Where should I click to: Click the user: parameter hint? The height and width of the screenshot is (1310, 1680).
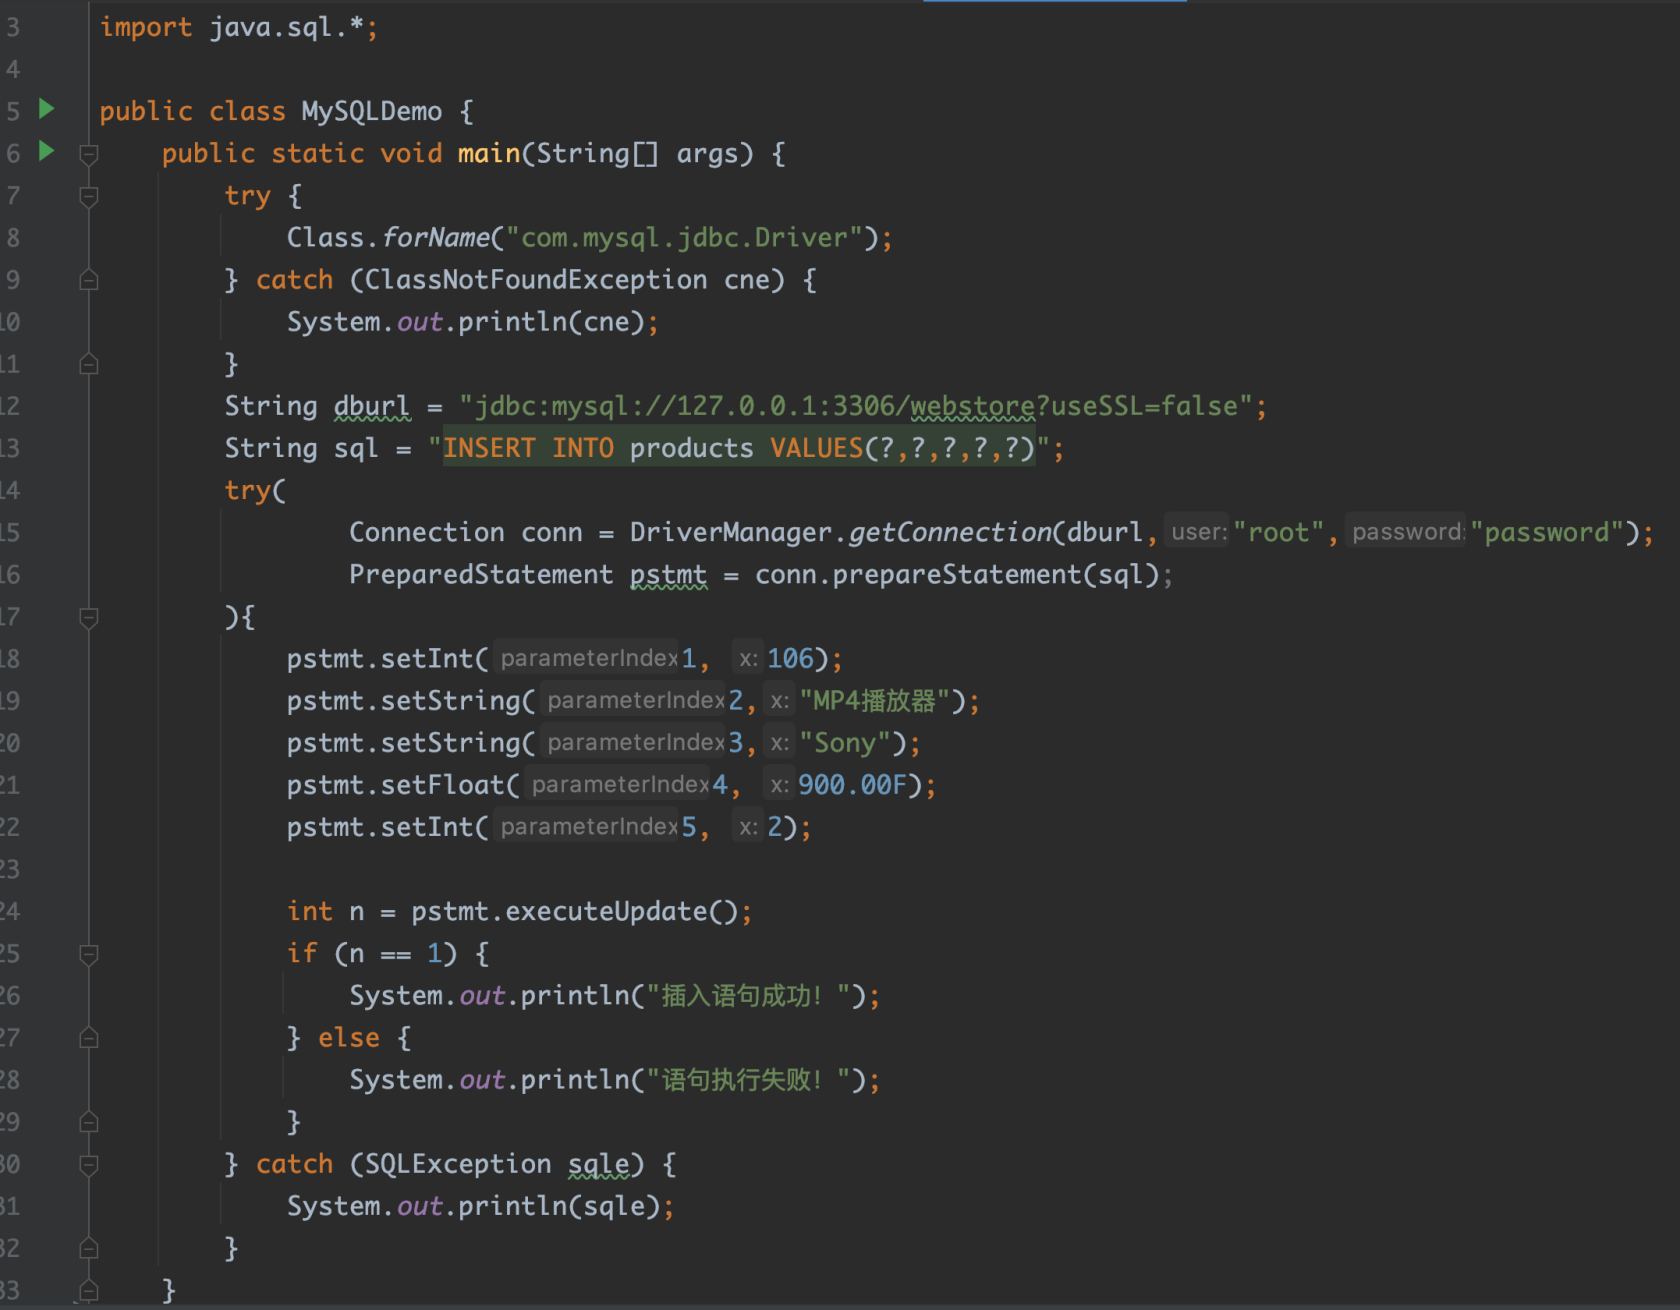point(1198,532)
